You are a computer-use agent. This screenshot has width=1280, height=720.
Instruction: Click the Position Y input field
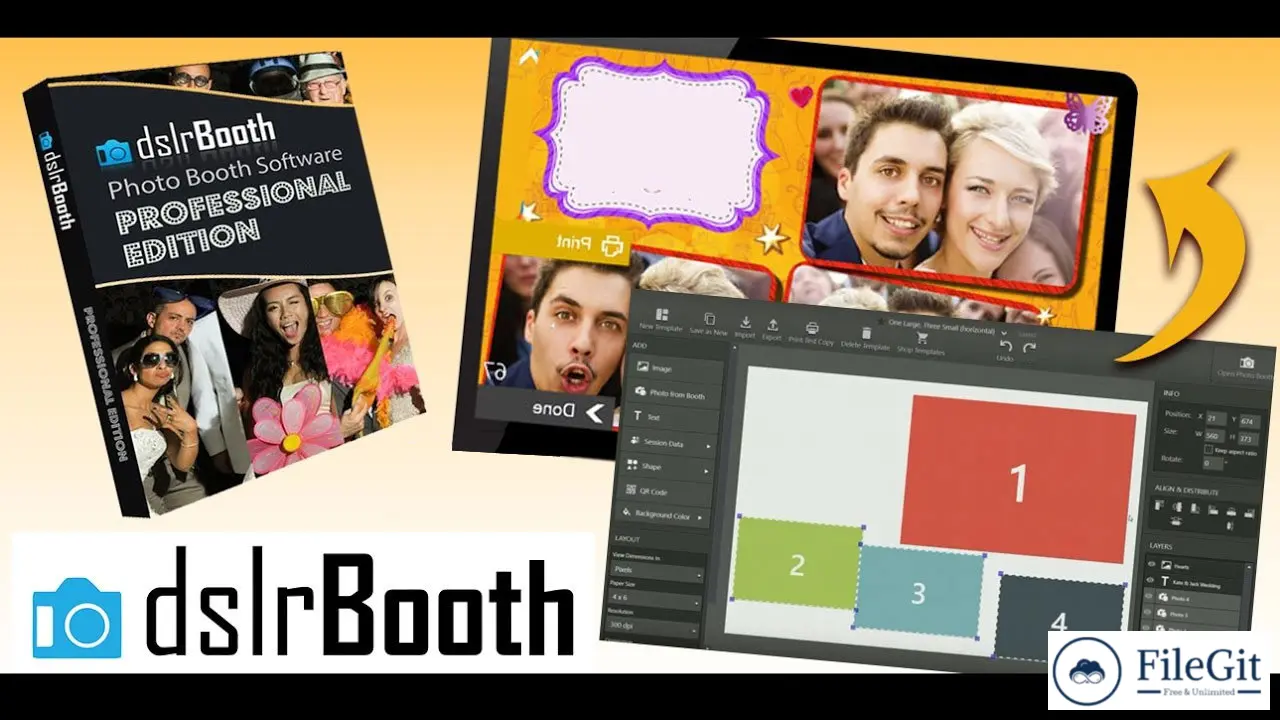[x=1250, y=421]
